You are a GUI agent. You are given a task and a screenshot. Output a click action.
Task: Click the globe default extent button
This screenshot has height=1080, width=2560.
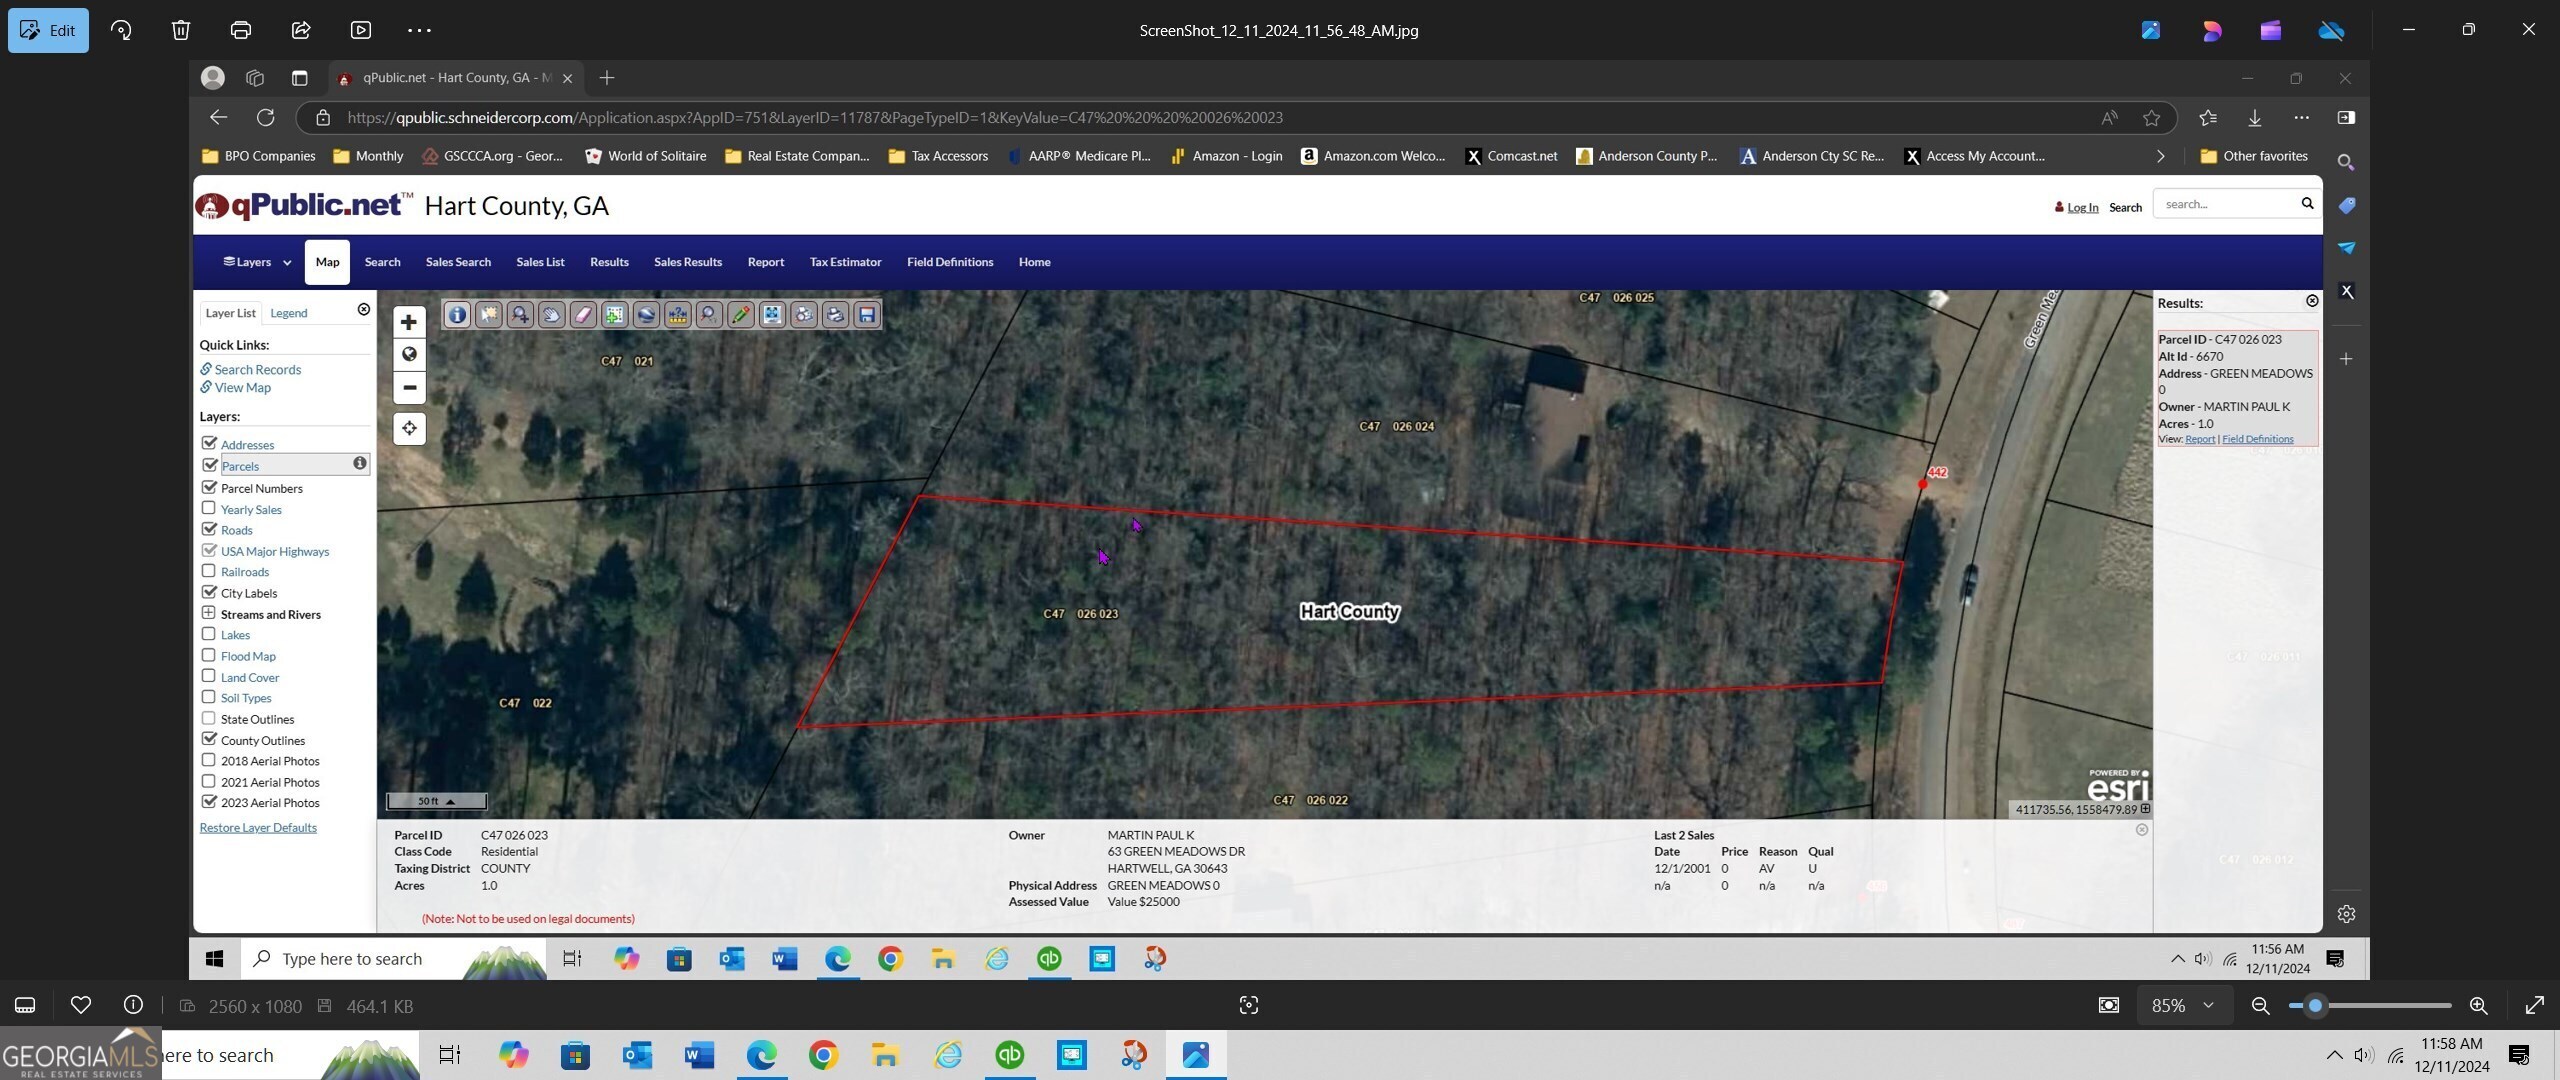pos(409,355)
